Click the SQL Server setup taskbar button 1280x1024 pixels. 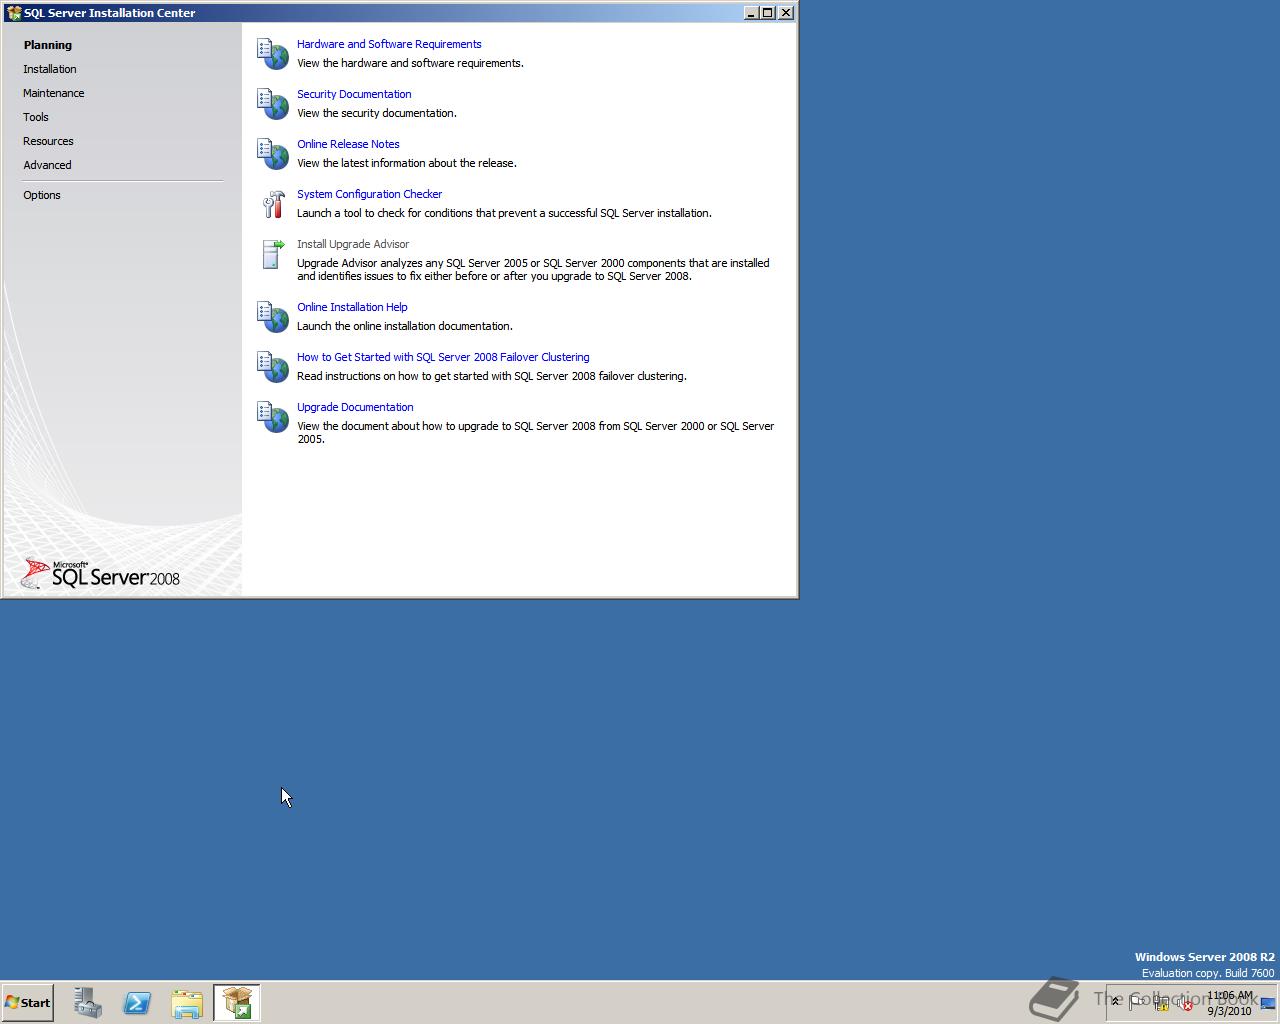click(x=237, y=1003)
